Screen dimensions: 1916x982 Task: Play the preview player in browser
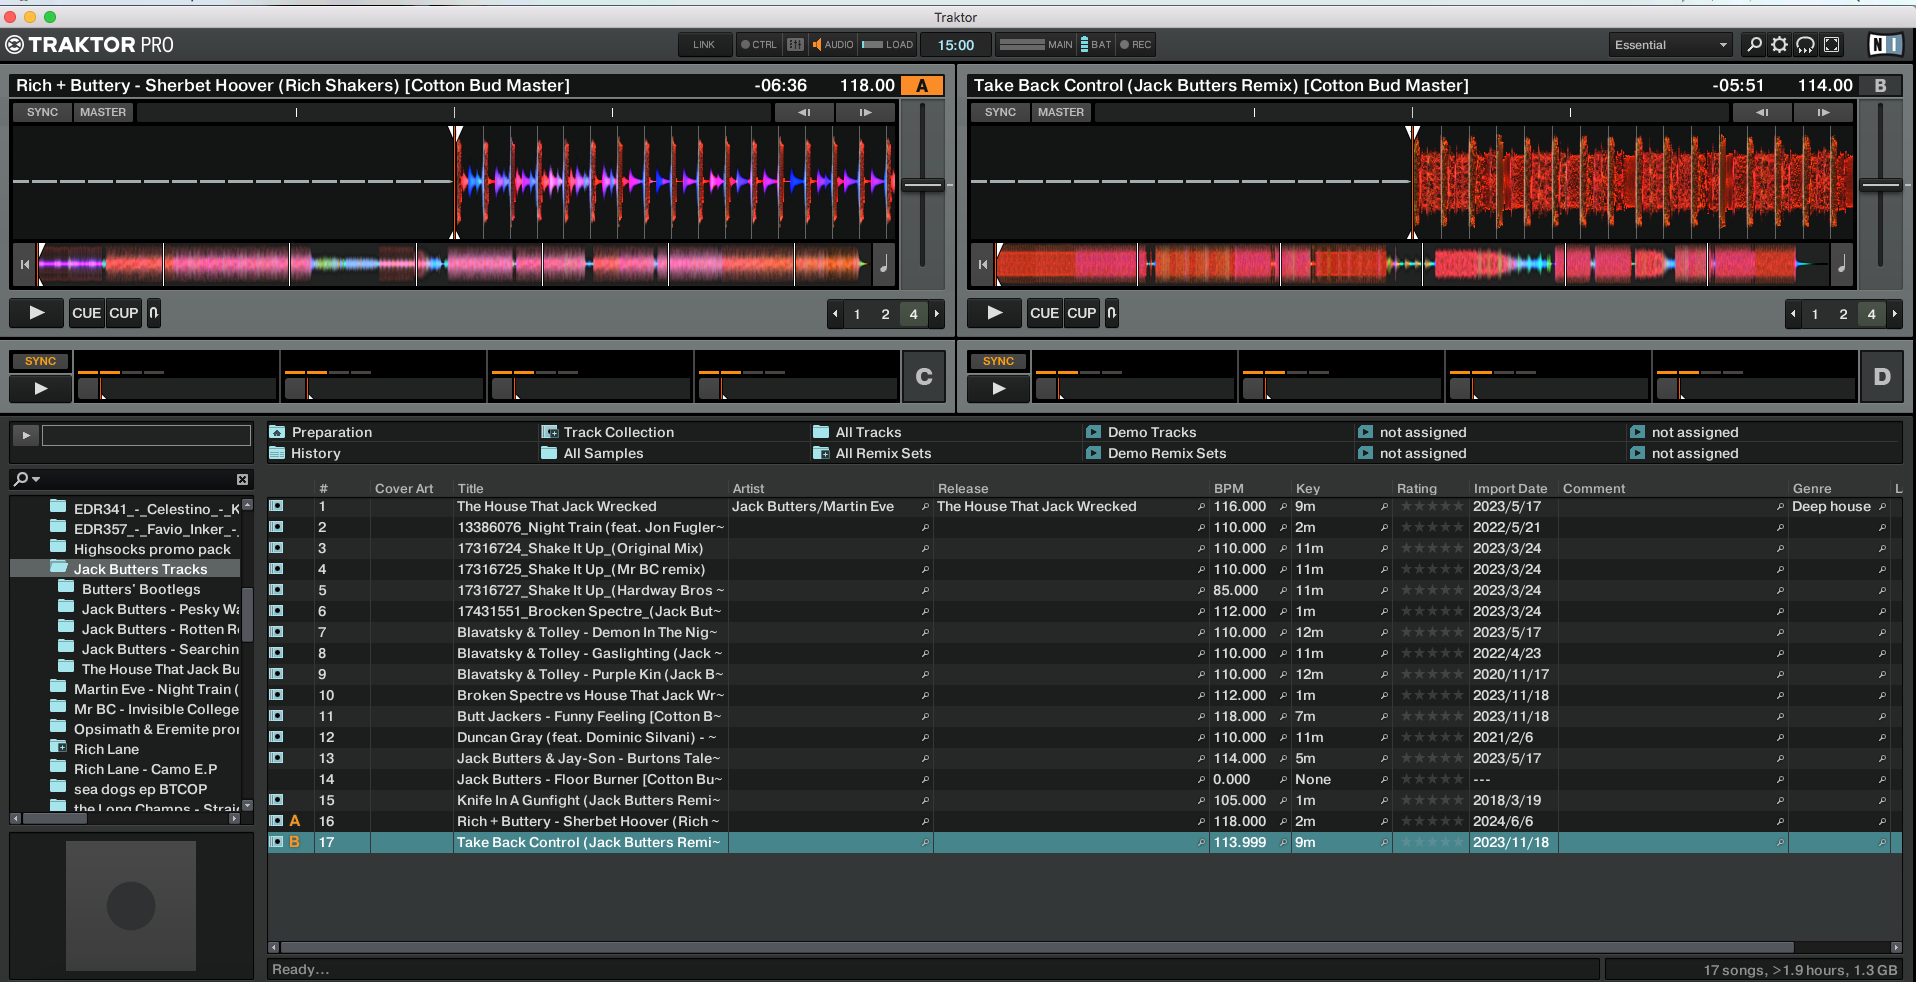tap(26, 435)
